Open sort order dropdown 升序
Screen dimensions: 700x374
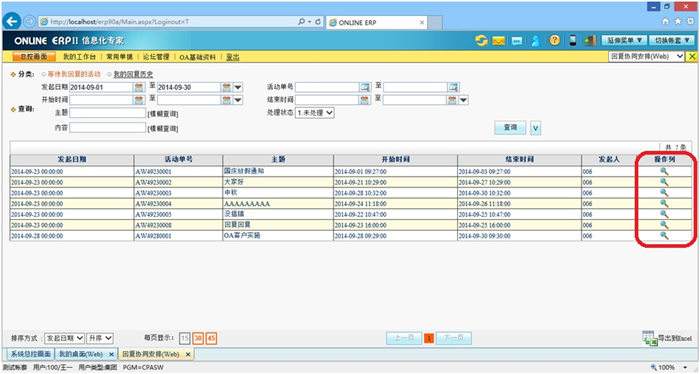100,338
